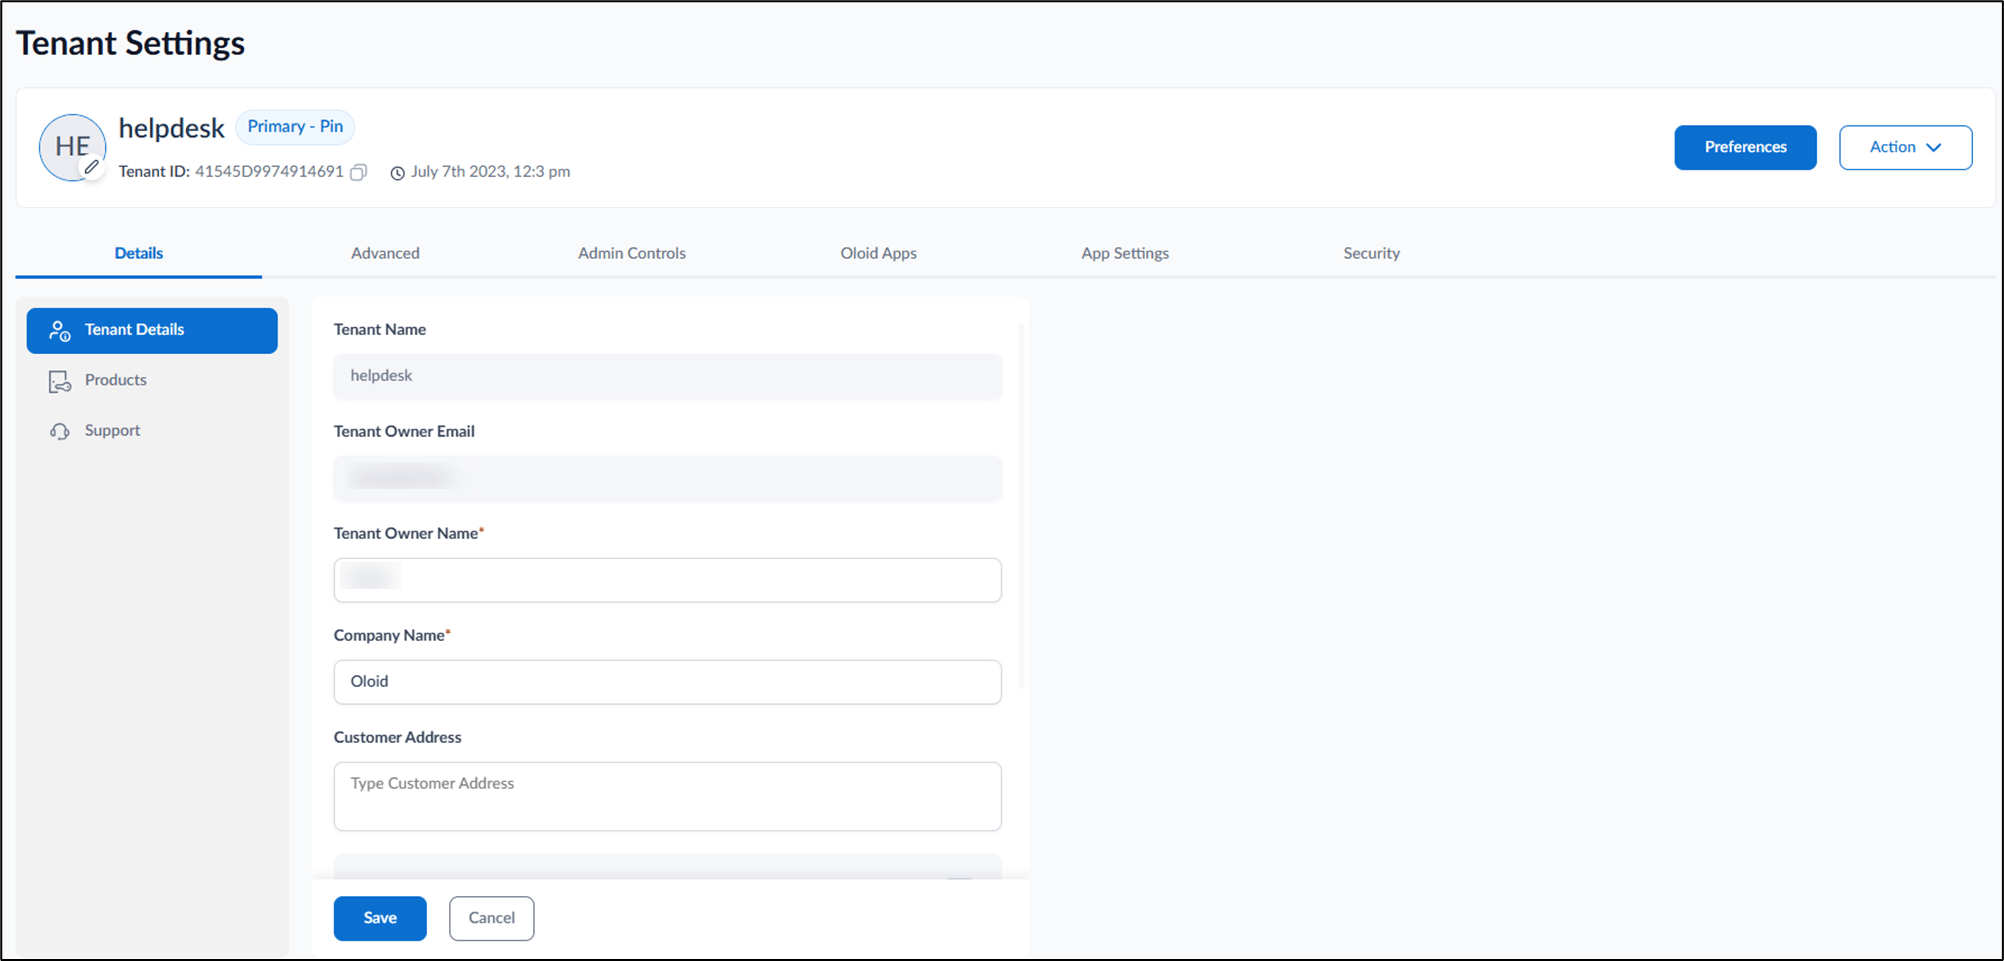
Task: Click the Tenant Details person icon
Action: 60,330
